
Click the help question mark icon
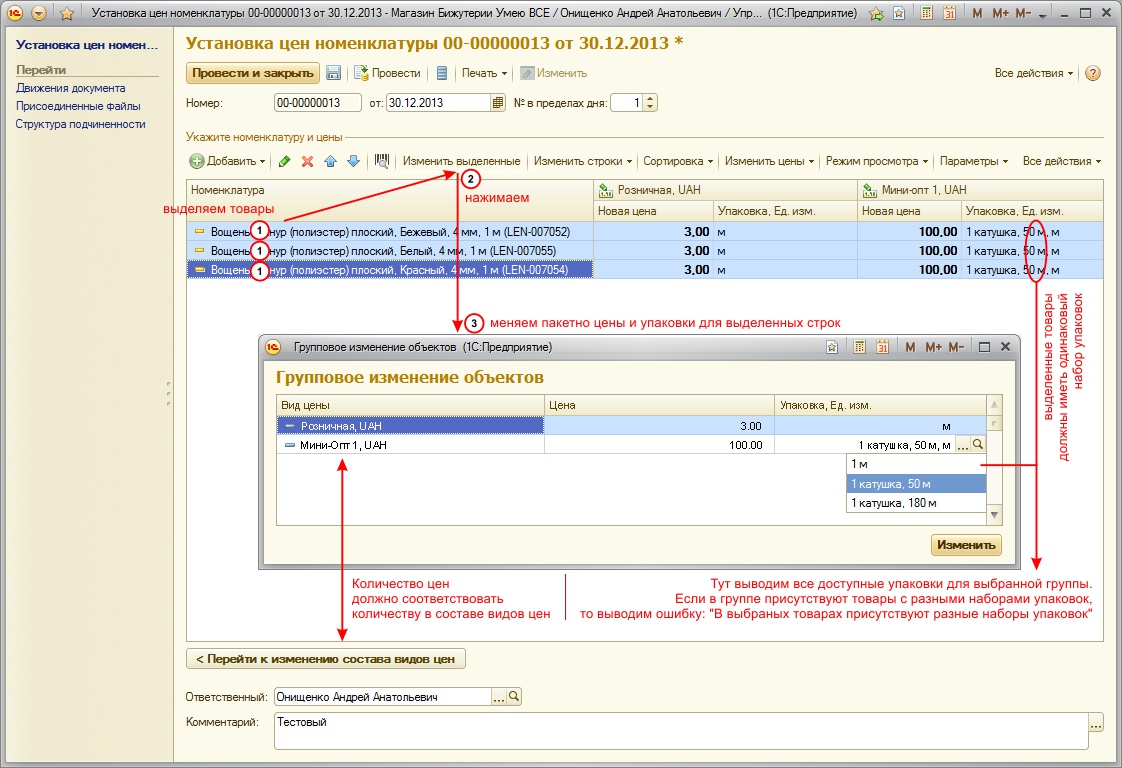coord(1092,73)
